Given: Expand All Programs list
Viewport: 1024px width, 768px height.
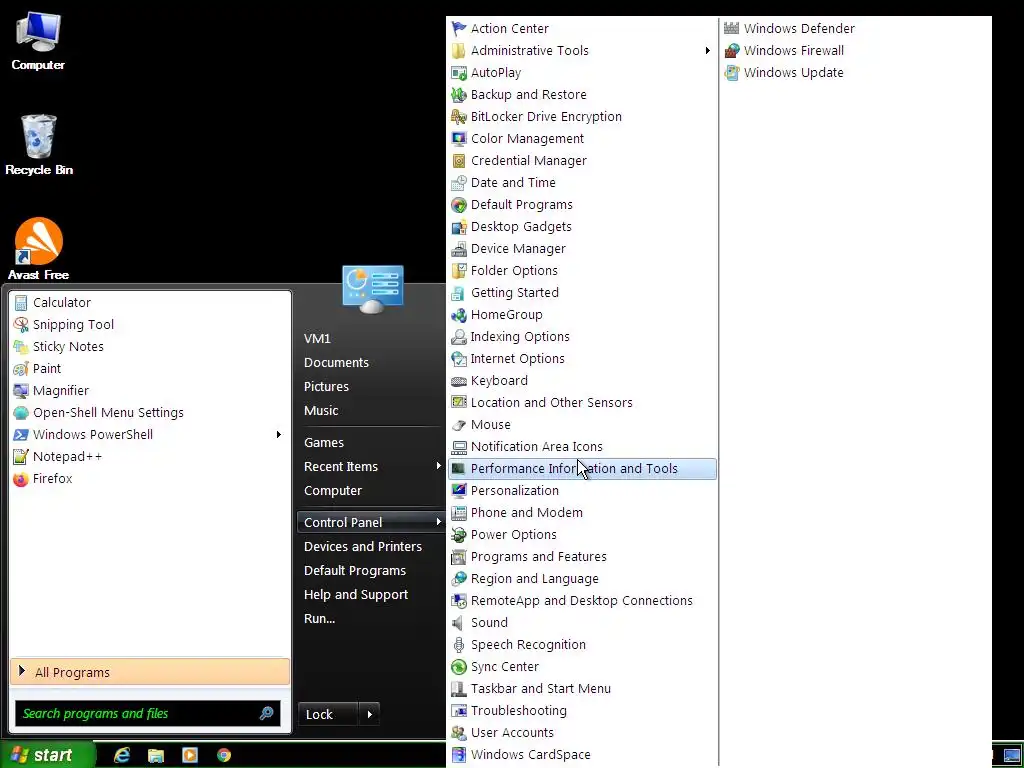Looking at the screenshot, I should click(x=150, y=672).
